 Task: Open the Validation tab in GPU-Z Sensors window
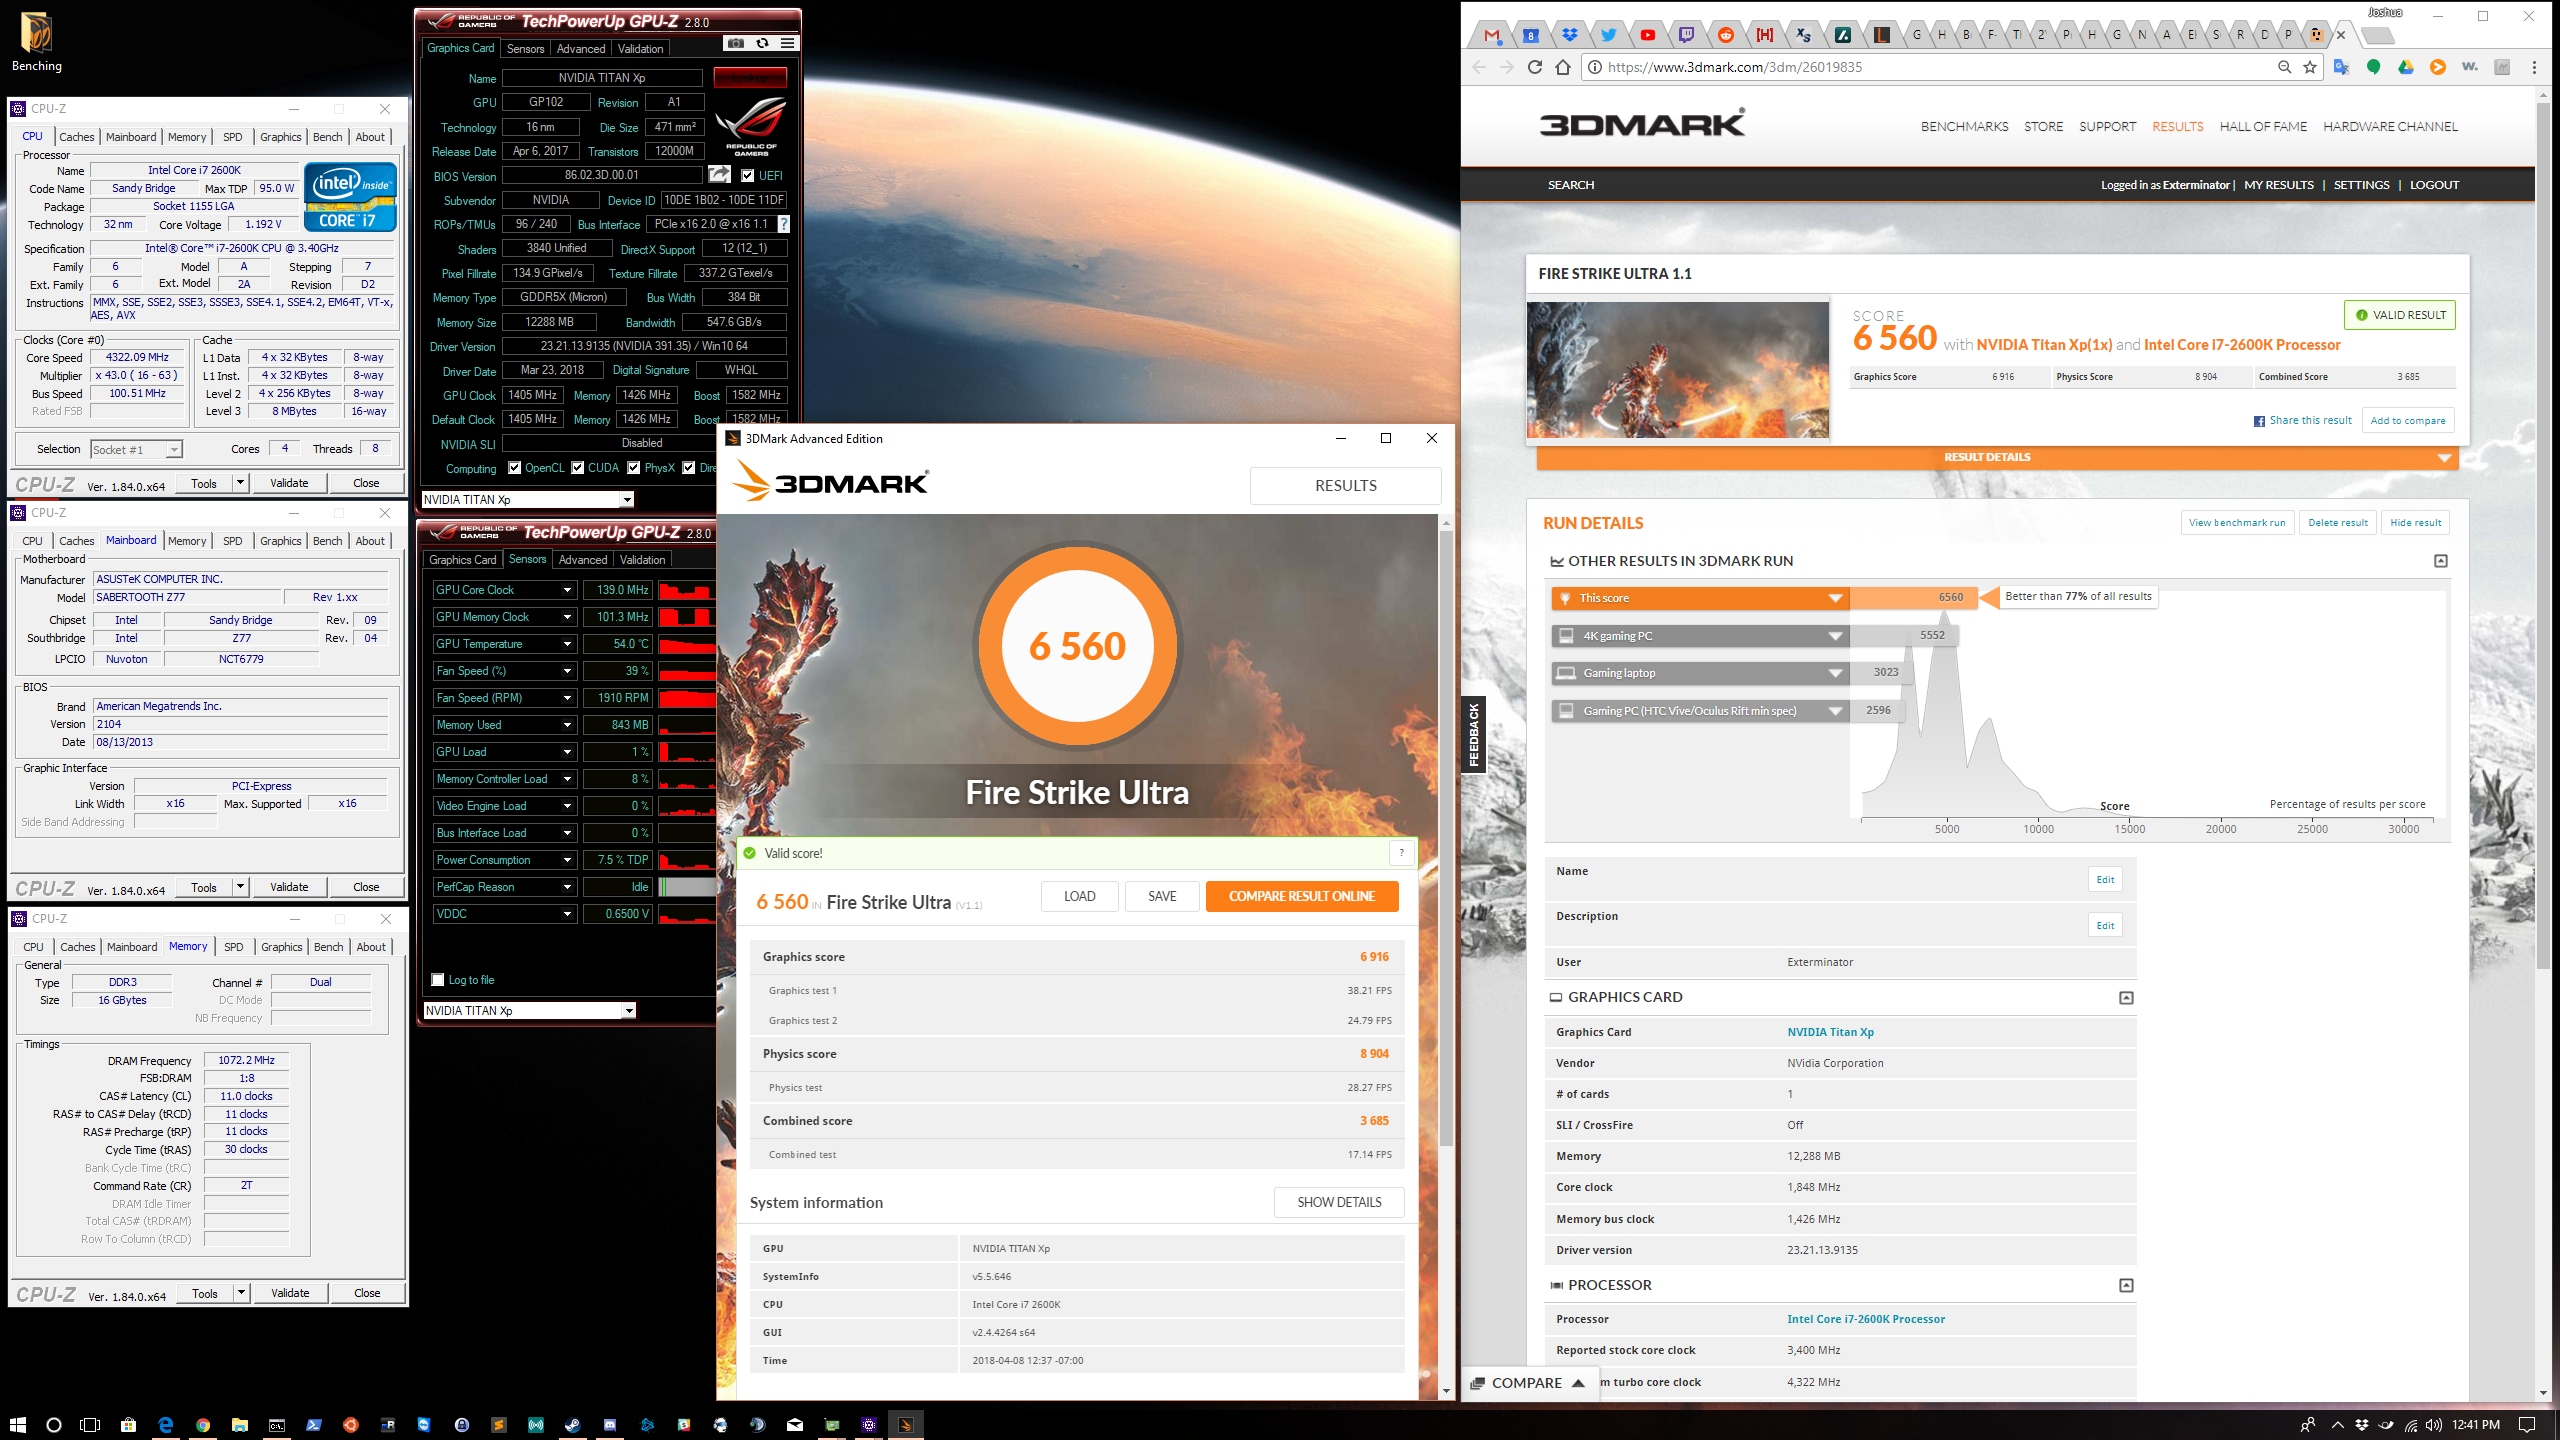642,559
